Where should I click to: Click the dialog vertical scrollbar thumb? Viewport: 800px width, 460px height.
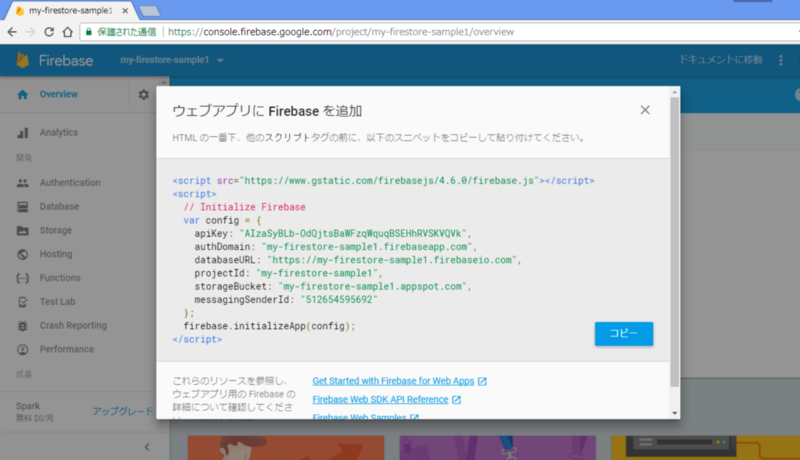click(675, 242)
